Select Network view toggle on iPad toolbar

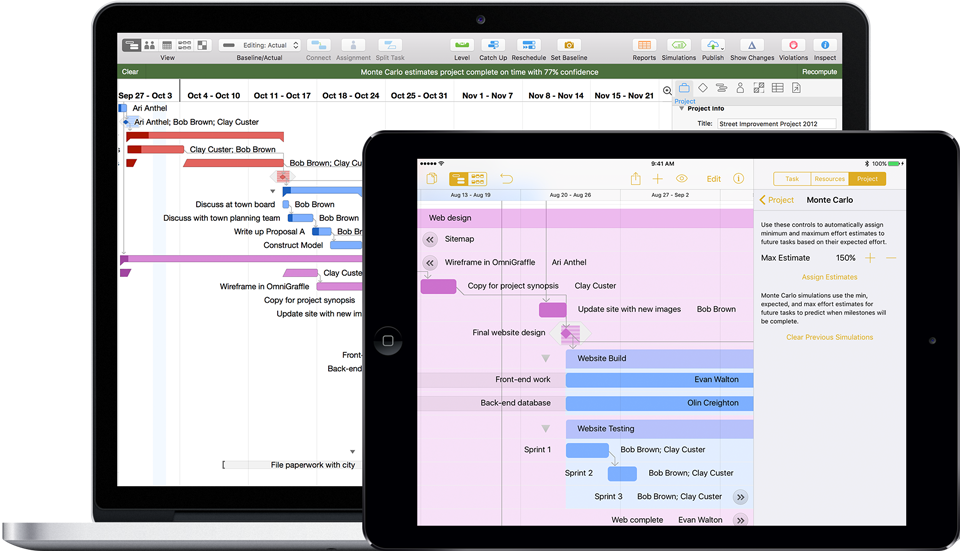[478, 179]
